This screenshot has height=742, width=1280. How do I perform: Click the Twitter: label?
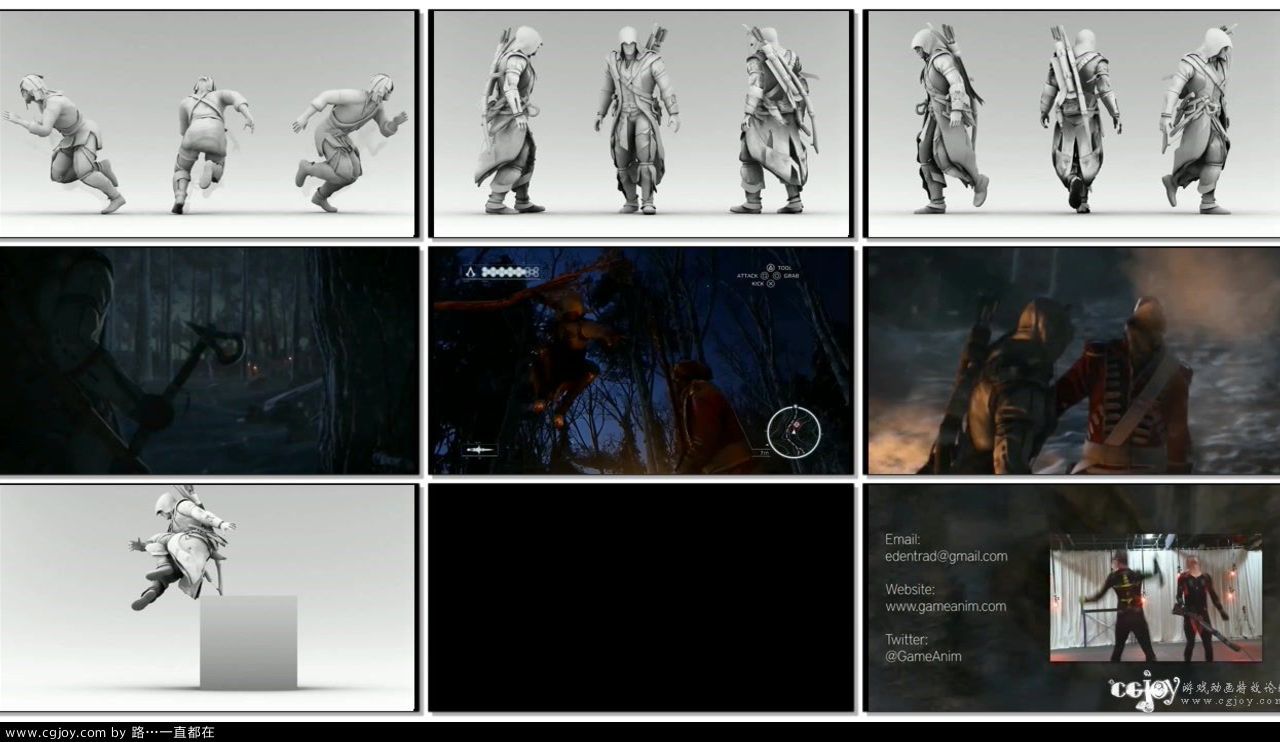(906, 639)
